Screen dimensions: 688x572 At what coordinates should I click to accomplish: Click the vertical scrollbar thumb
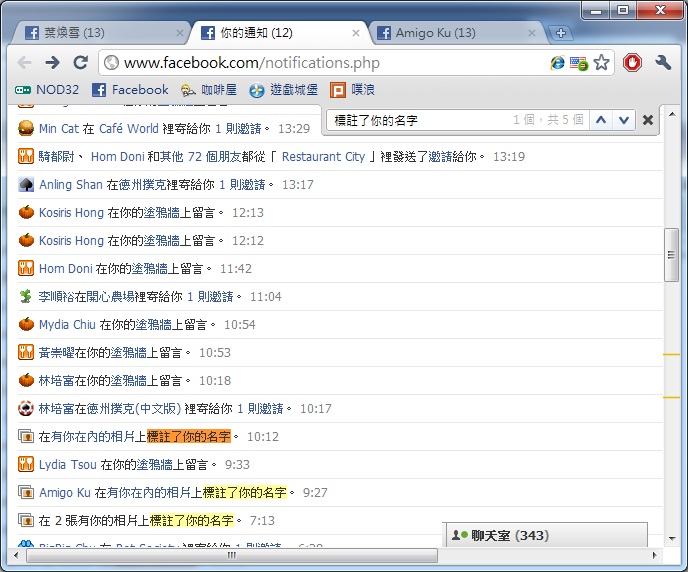[671, 255]
